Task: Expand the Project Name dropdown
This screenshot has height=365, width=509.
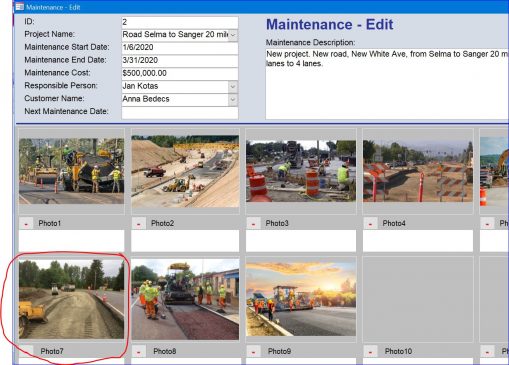Action: click(x=233, y=35)
